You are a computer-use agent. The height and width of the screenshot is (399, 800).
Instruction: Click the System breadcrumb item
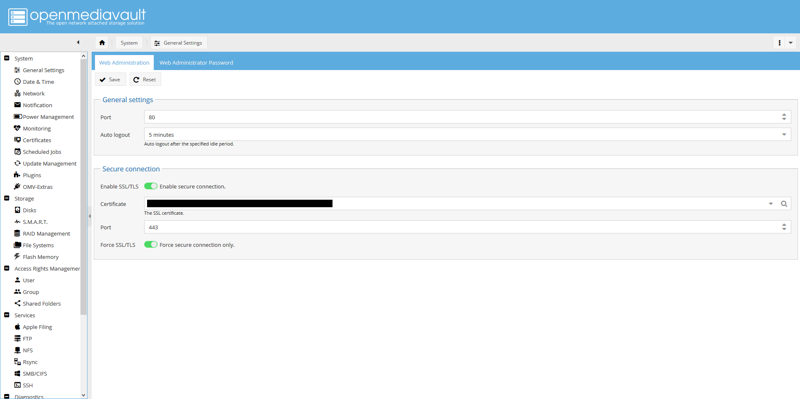coord(129,43)
